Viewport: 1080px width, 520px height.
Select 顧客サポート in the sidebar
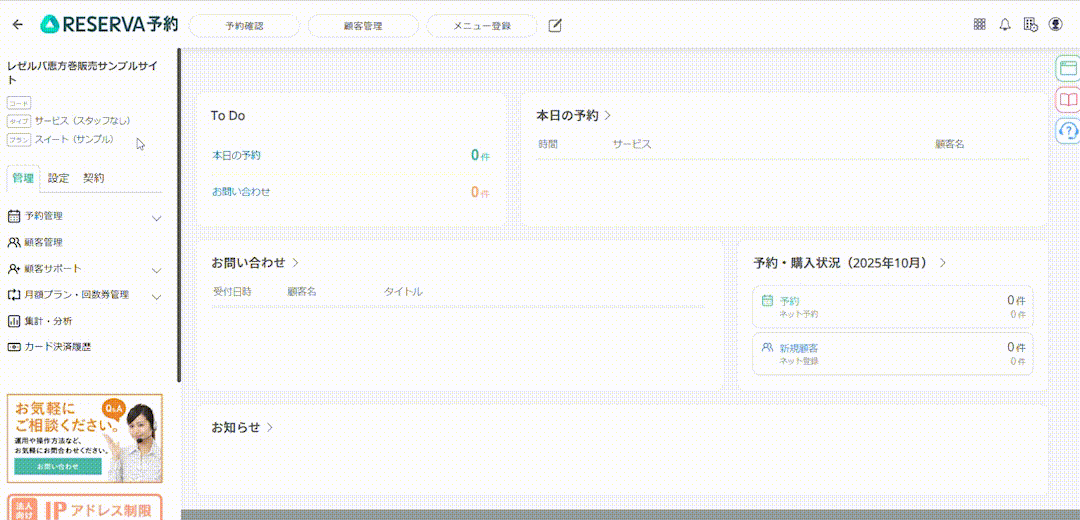[x=53, y=269]
